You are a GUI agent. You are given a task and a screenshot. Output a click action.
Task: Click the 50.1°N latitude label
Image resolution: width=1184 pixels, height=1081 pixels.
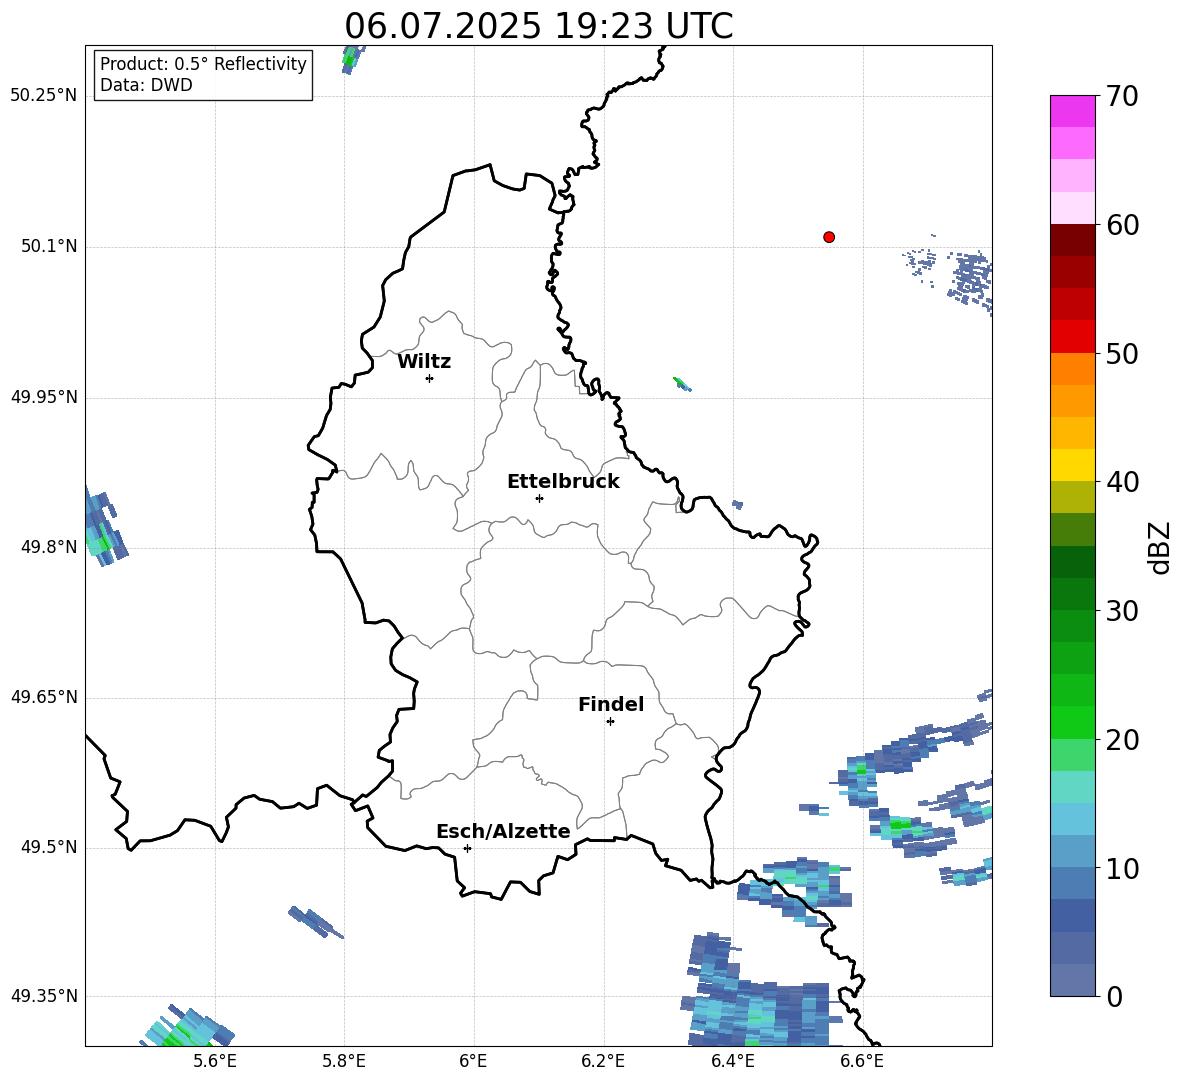pyautogui.click(x=49, y=247)
